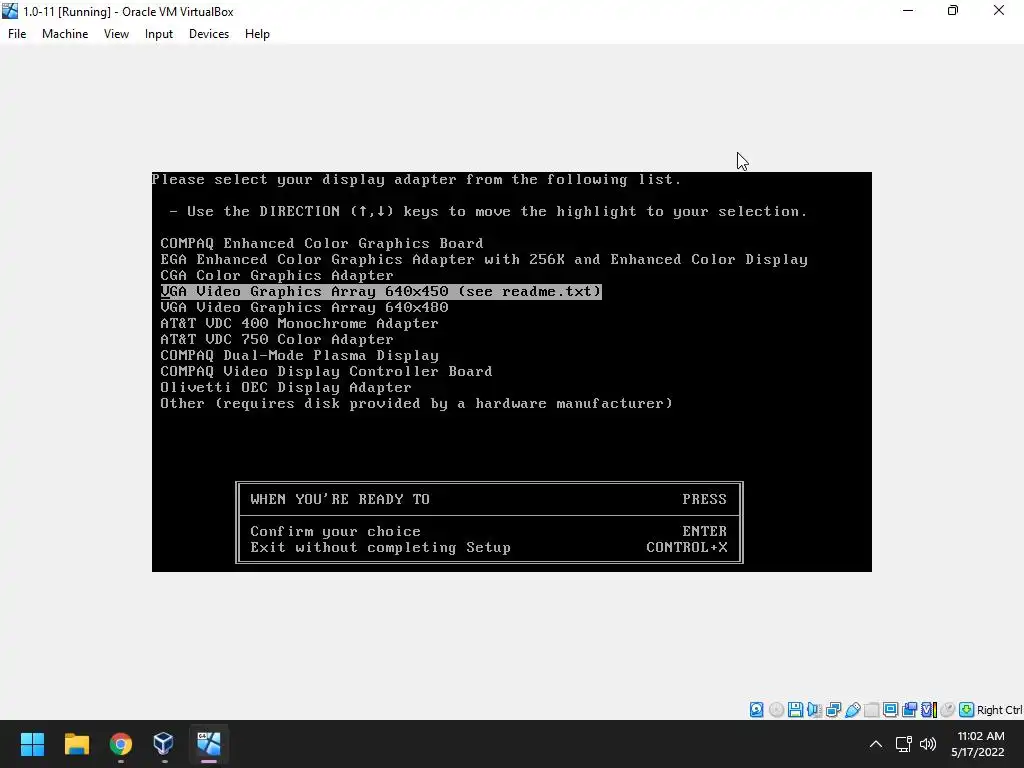The image size is (1024, 768).
Task: Click the green arrow keyboard capture icon
Action: pyautogui.click(x=967, y=710)
